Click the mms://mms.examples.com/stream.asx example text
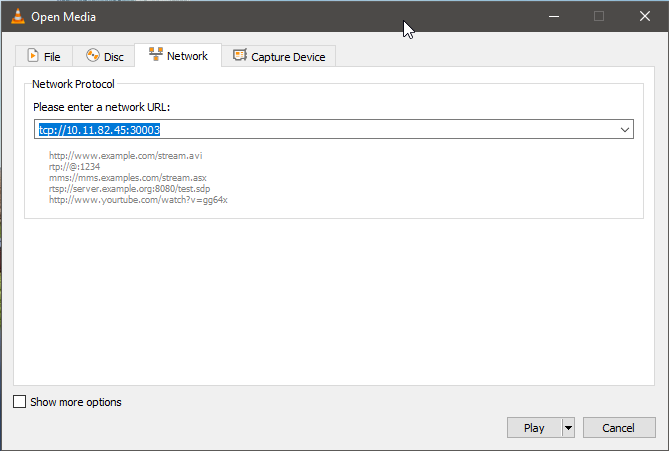Image resolution: width=669 pixels, height=451 pixels. point(128,178)
